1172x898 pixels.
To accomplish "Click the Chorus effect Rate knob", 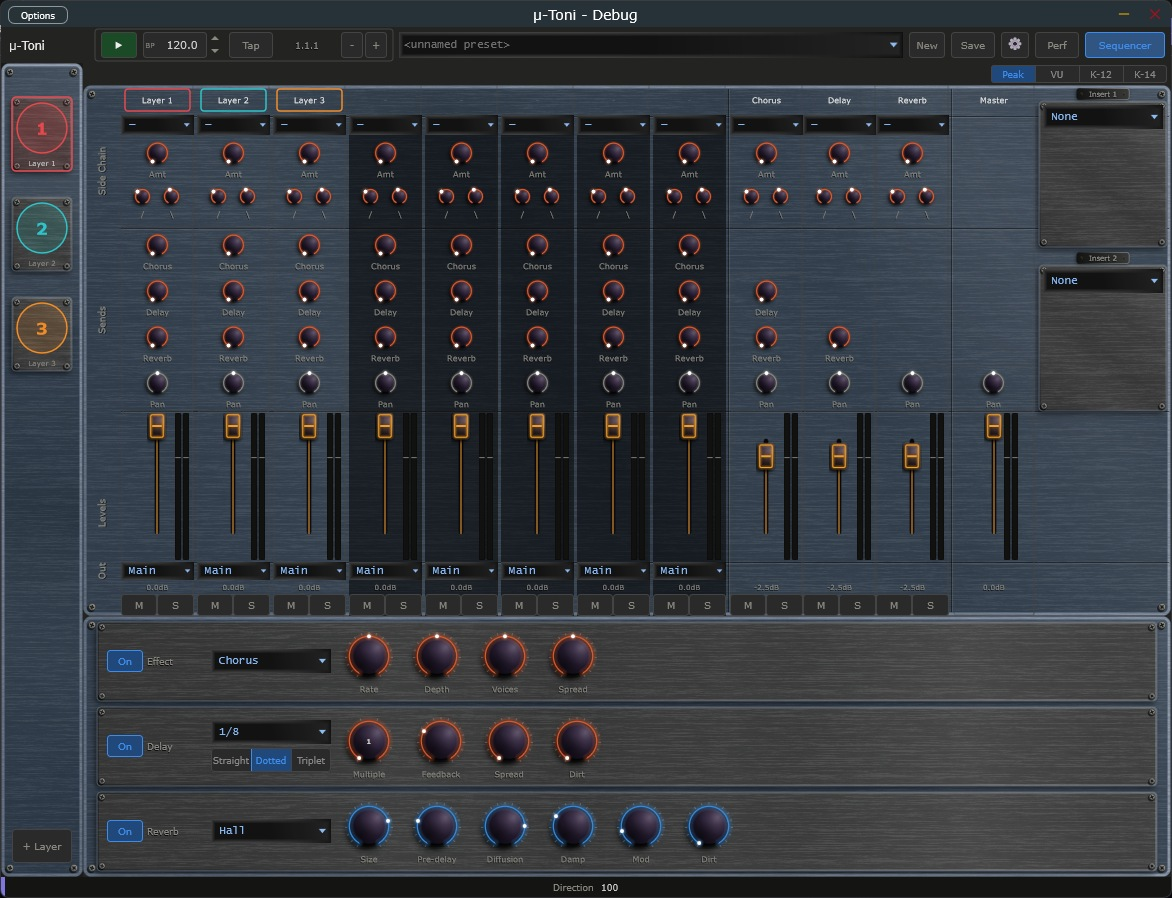I will (368, 656).
